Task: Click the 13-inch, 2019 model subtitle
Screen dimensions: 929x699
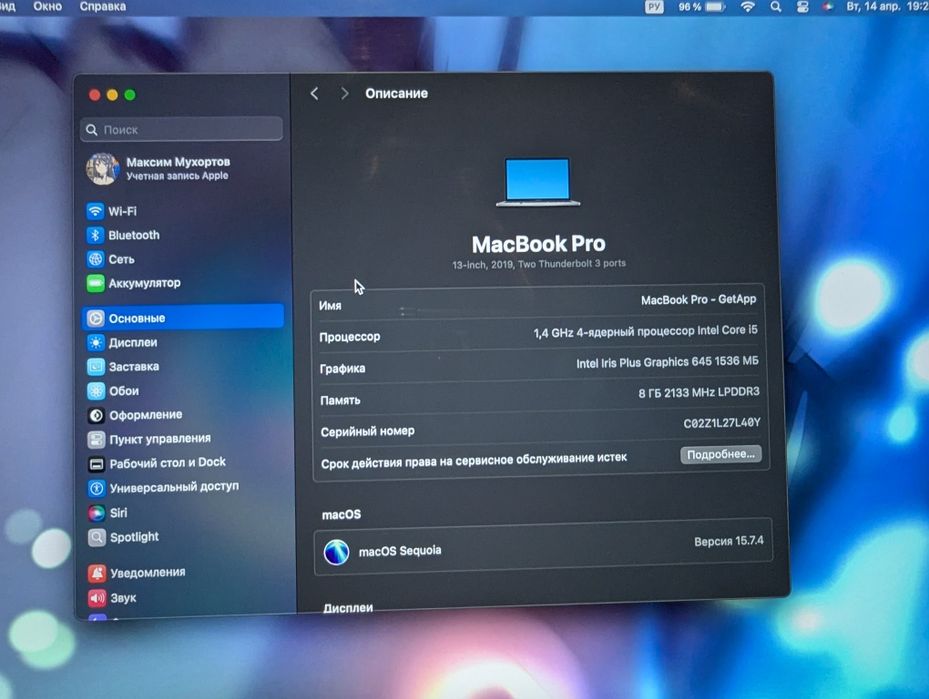Action: point(539,264)
